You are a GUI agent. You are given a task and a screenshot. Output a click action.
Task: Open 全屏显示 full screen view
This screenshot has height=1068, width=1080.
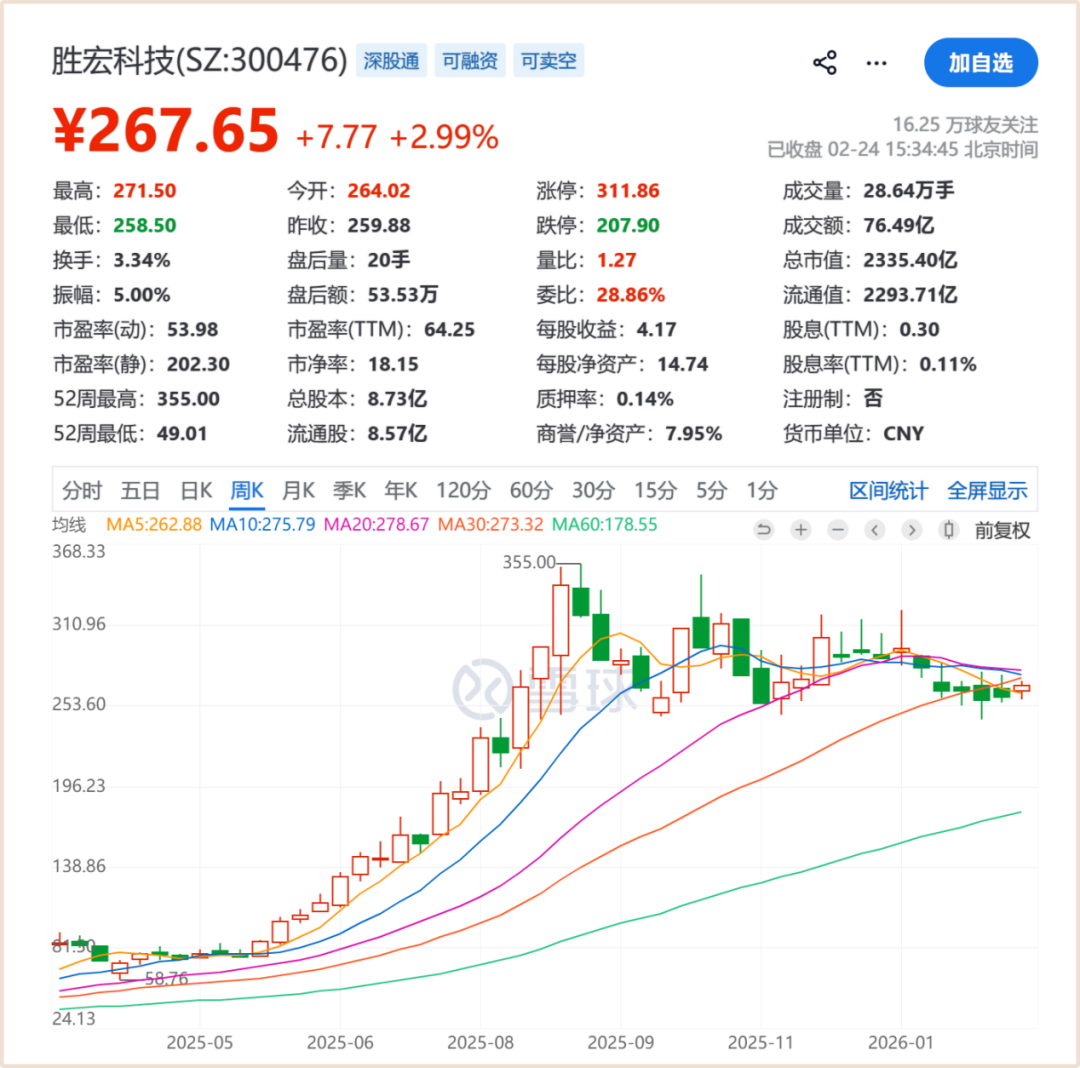coord(987,490)
